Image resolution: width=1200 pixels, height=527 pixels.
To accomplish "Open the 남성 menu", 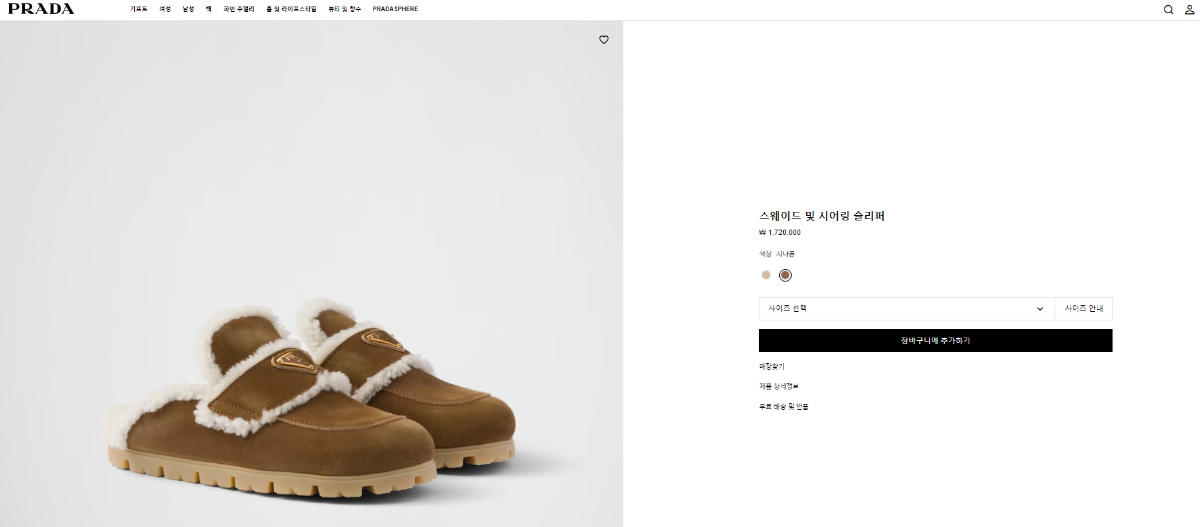I will [x=188, y=9].
